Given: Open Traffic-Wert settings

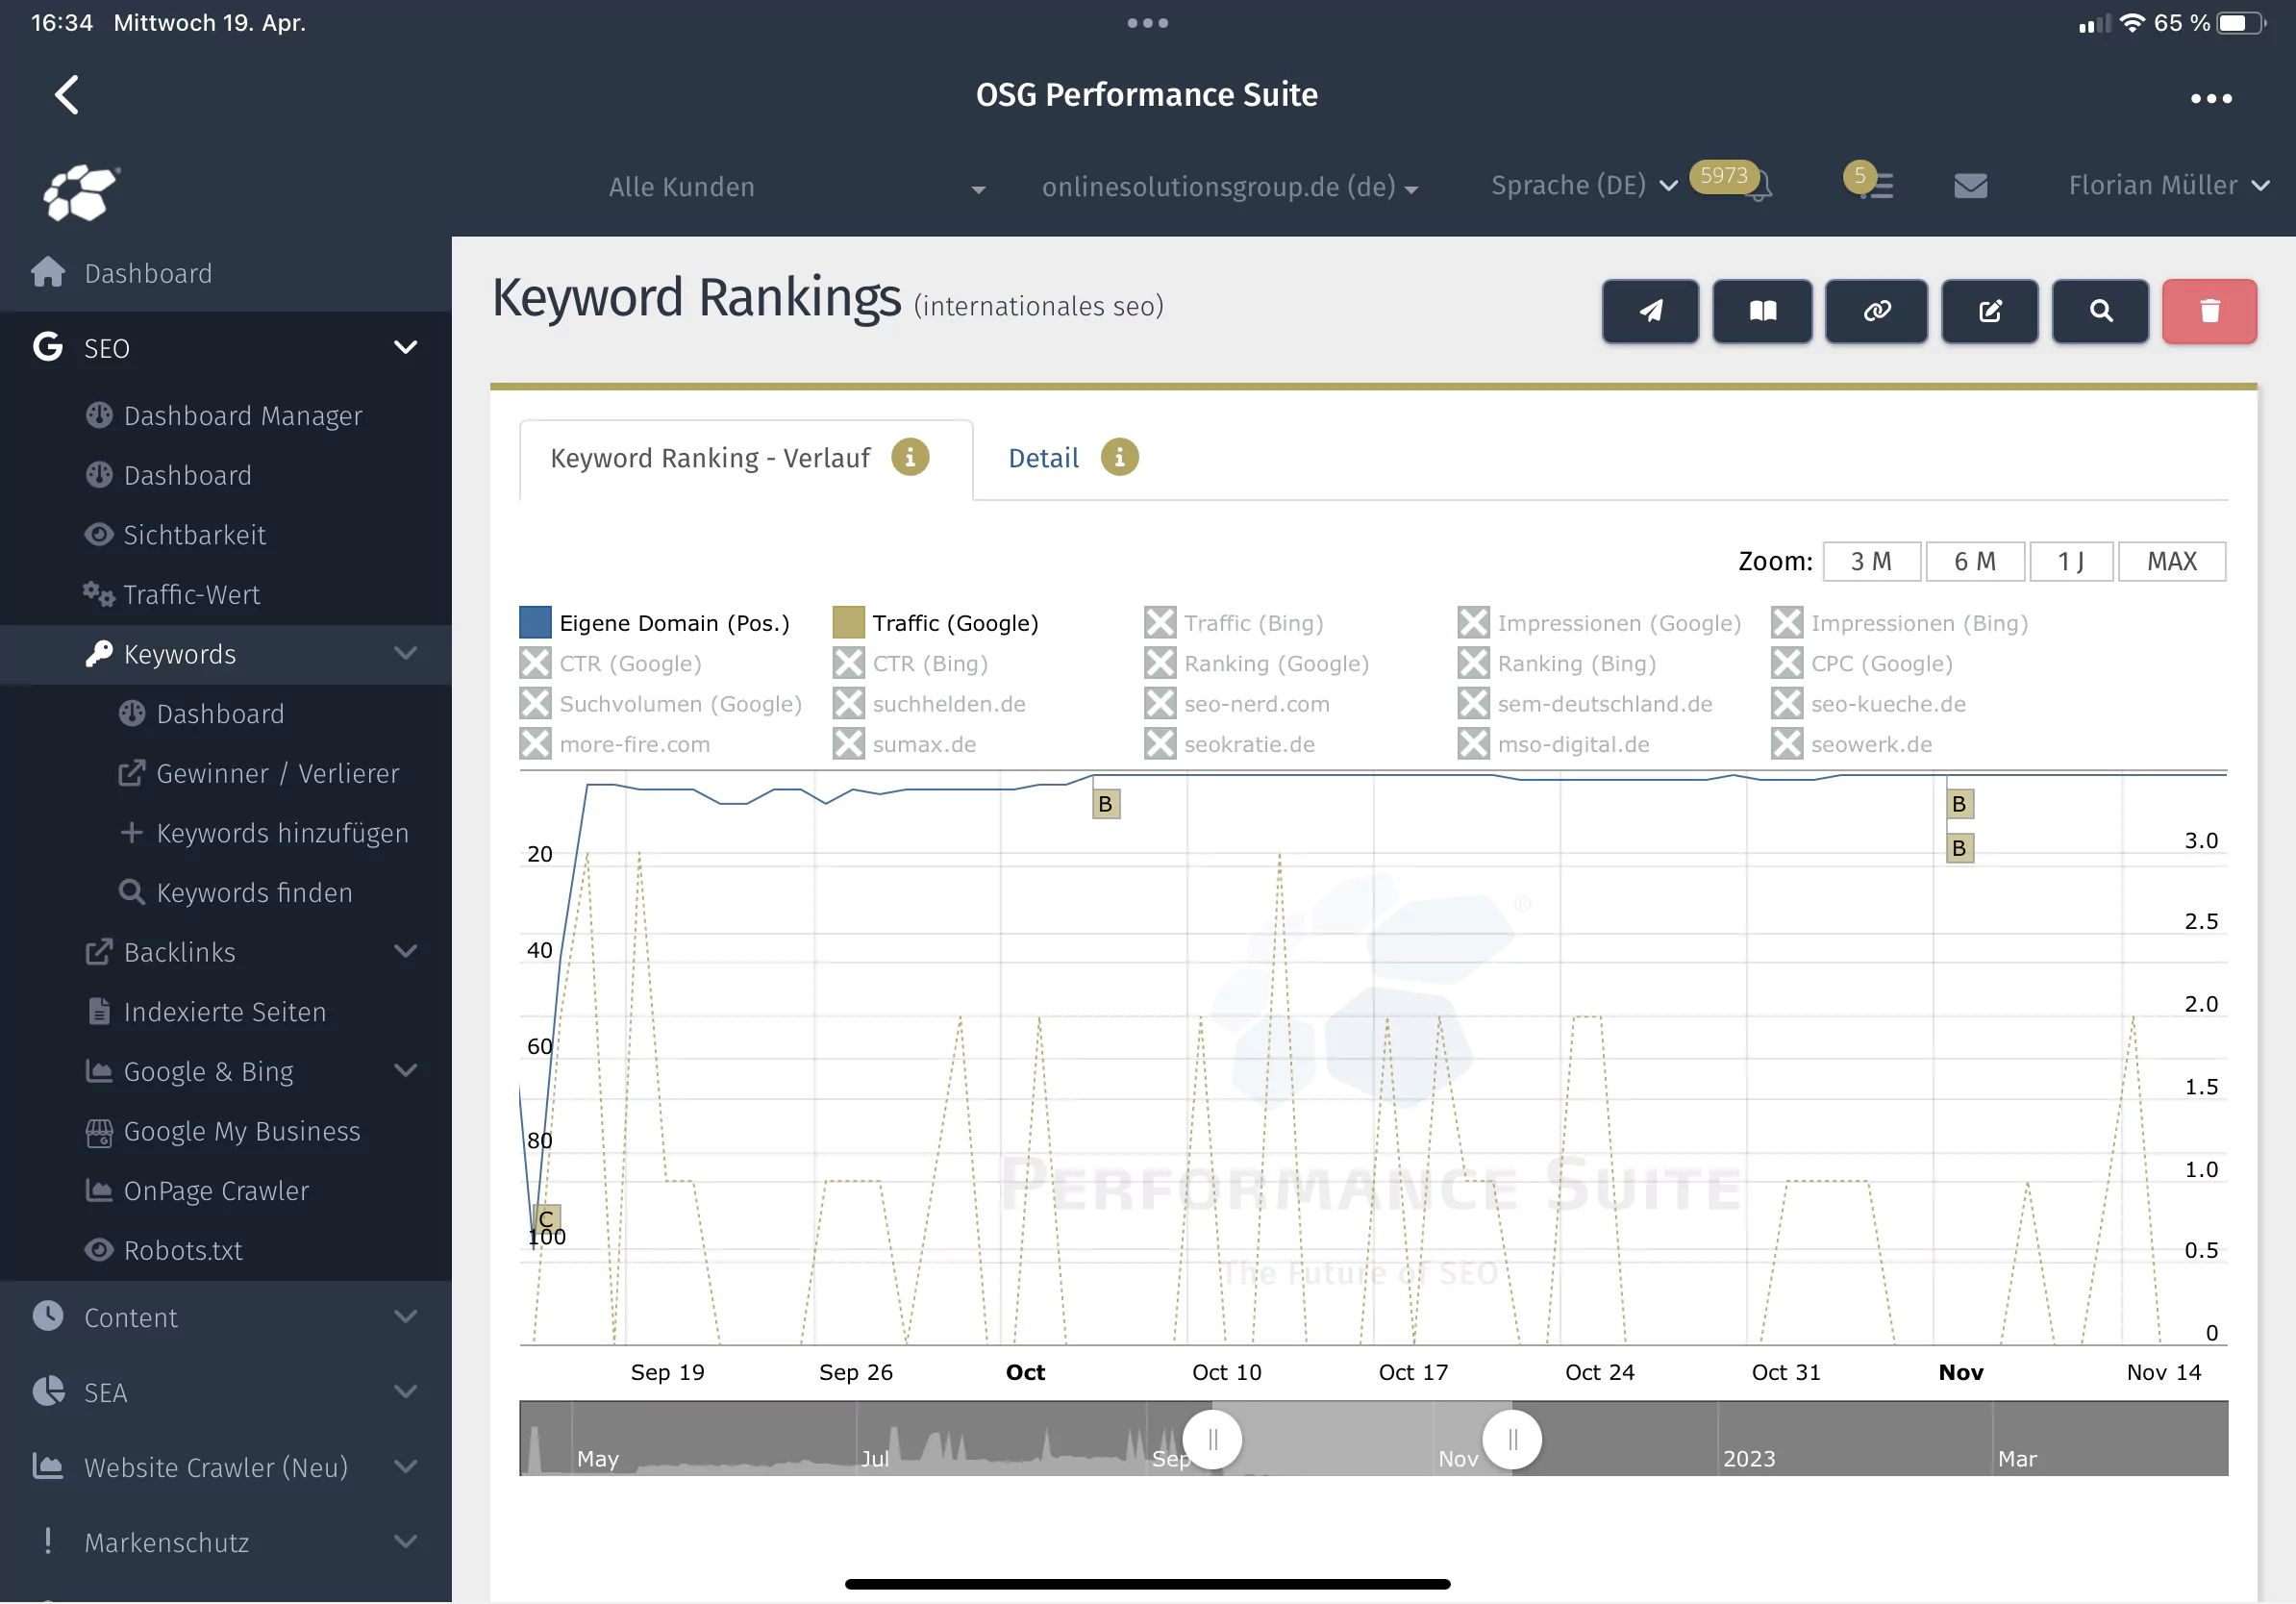Looking at the screenshot, I should (x=190, y=594).
